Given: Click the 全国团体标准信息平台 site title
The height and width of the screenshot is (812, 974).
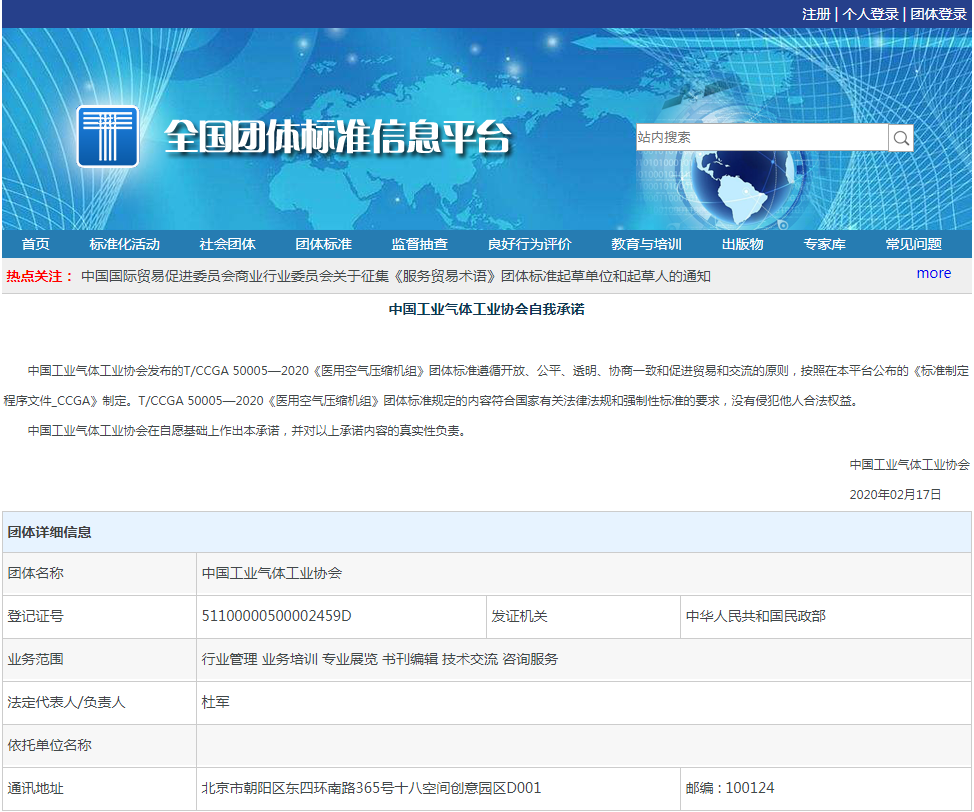Looking at the screenshot, I should [x=338, y=137].
